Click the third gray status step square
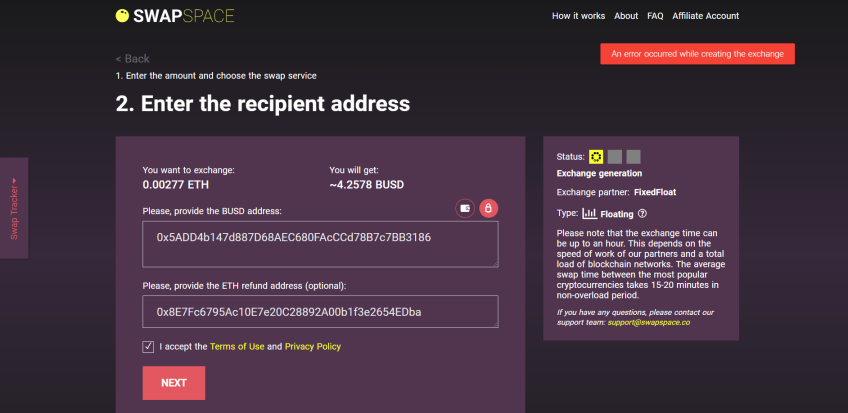This screenshot has width=848, height=413. [x=633, y=157]
